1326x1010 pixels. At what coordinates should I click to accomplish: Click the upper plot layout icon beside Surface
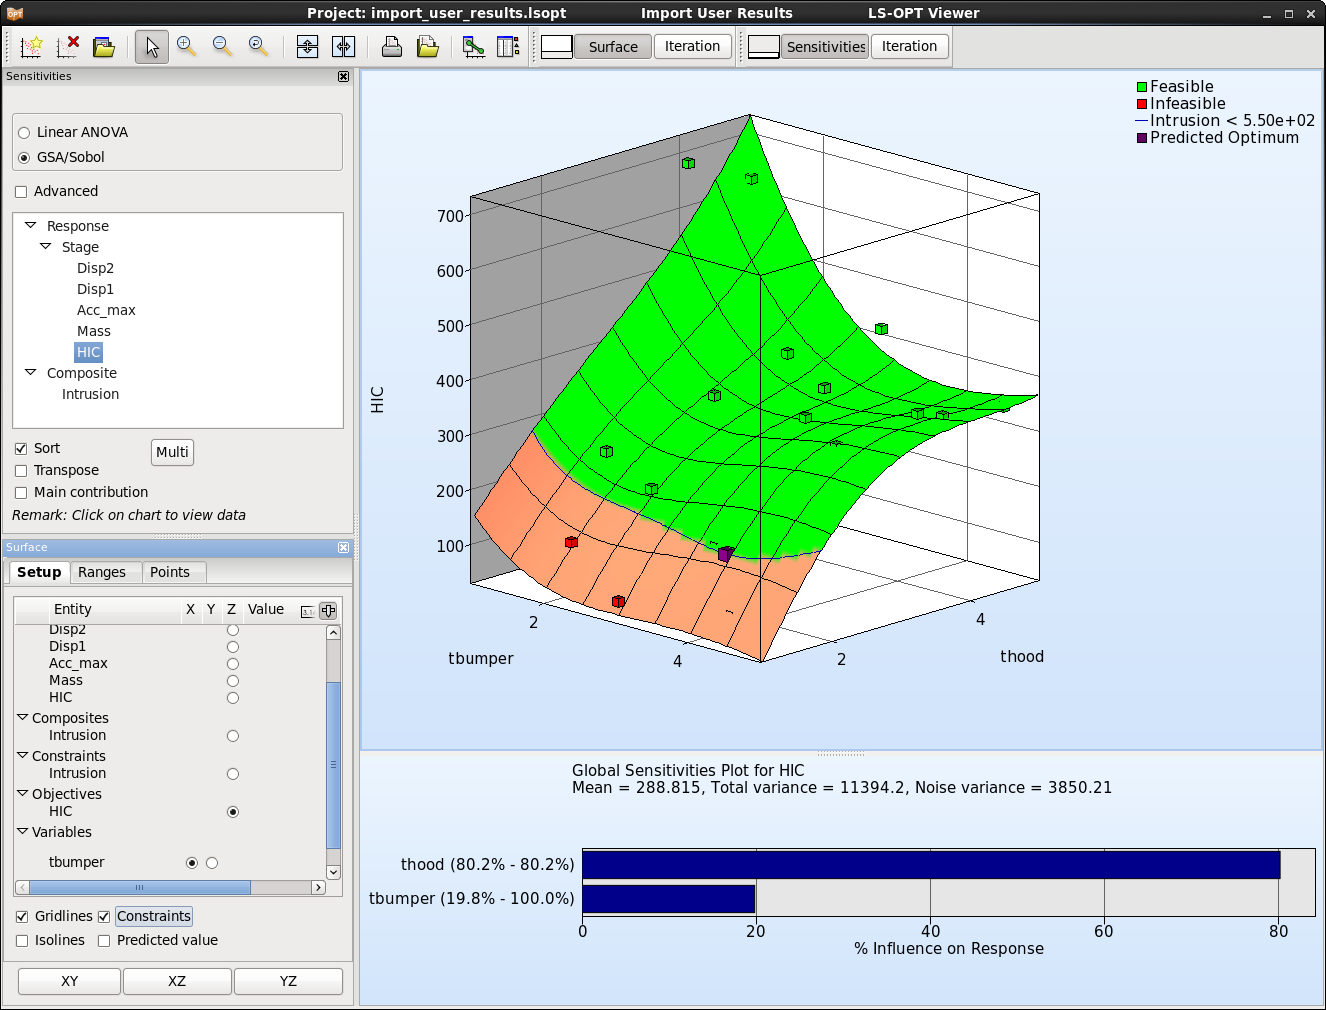point(557,46)
